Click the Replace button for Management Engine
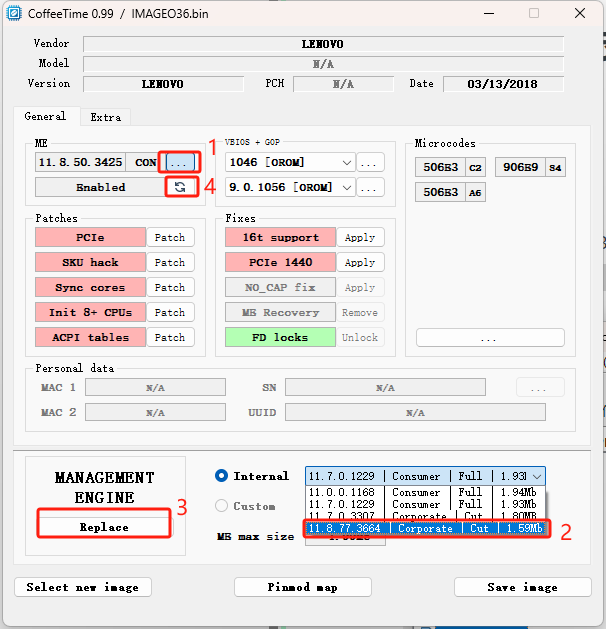The width and height of the screenshot is (606, 629). point(104,527)
